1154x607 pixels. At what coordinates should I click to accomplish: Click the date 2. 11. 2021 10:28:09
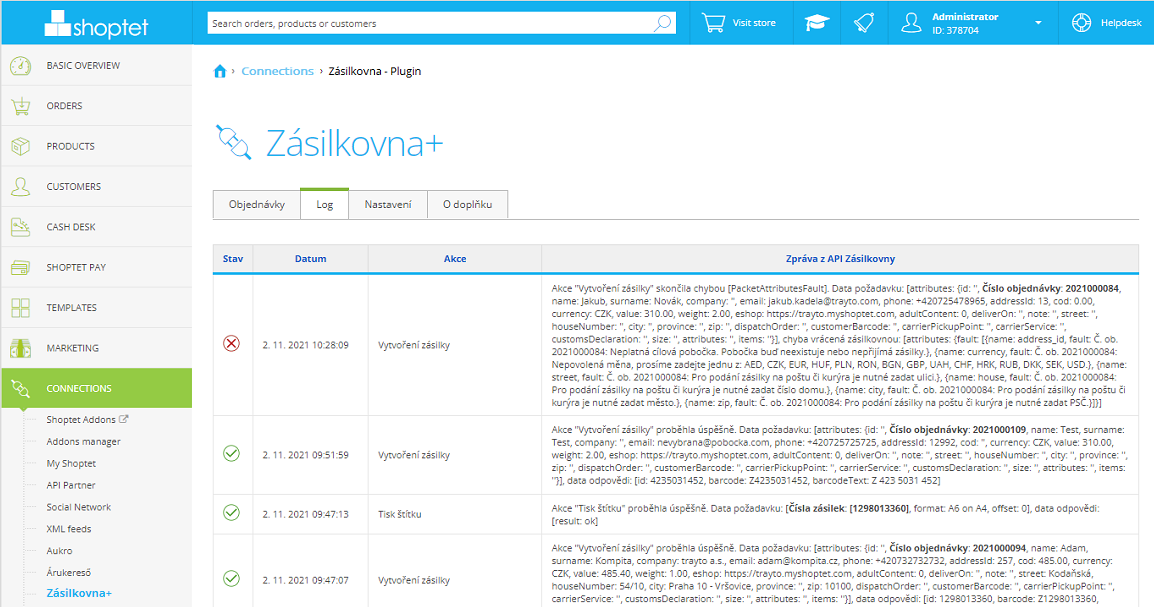click(305, 345)
